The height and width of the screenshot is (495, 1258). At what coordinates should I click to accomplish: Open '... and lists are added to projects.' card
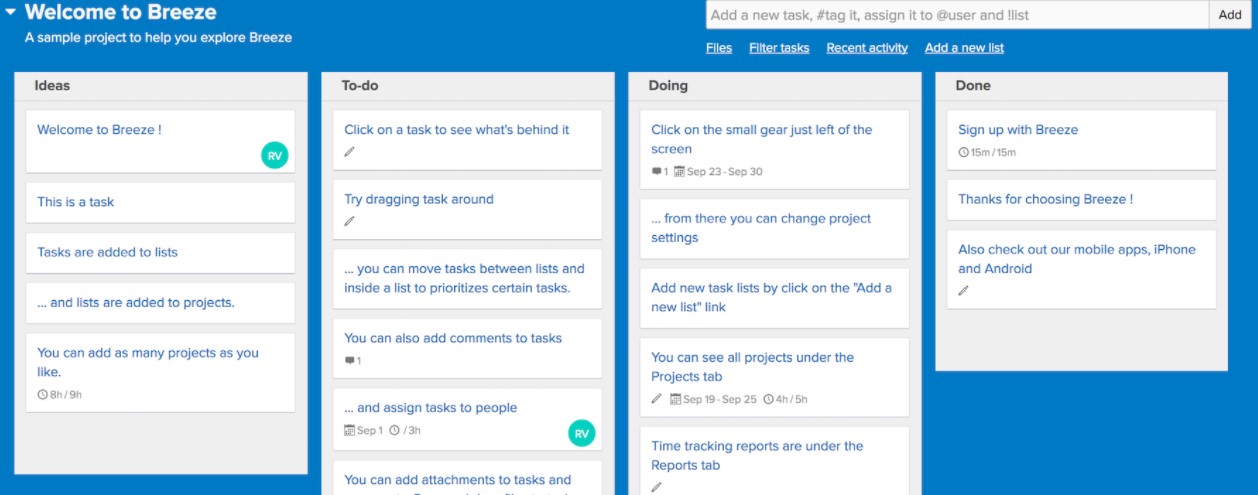coord(160,302)
